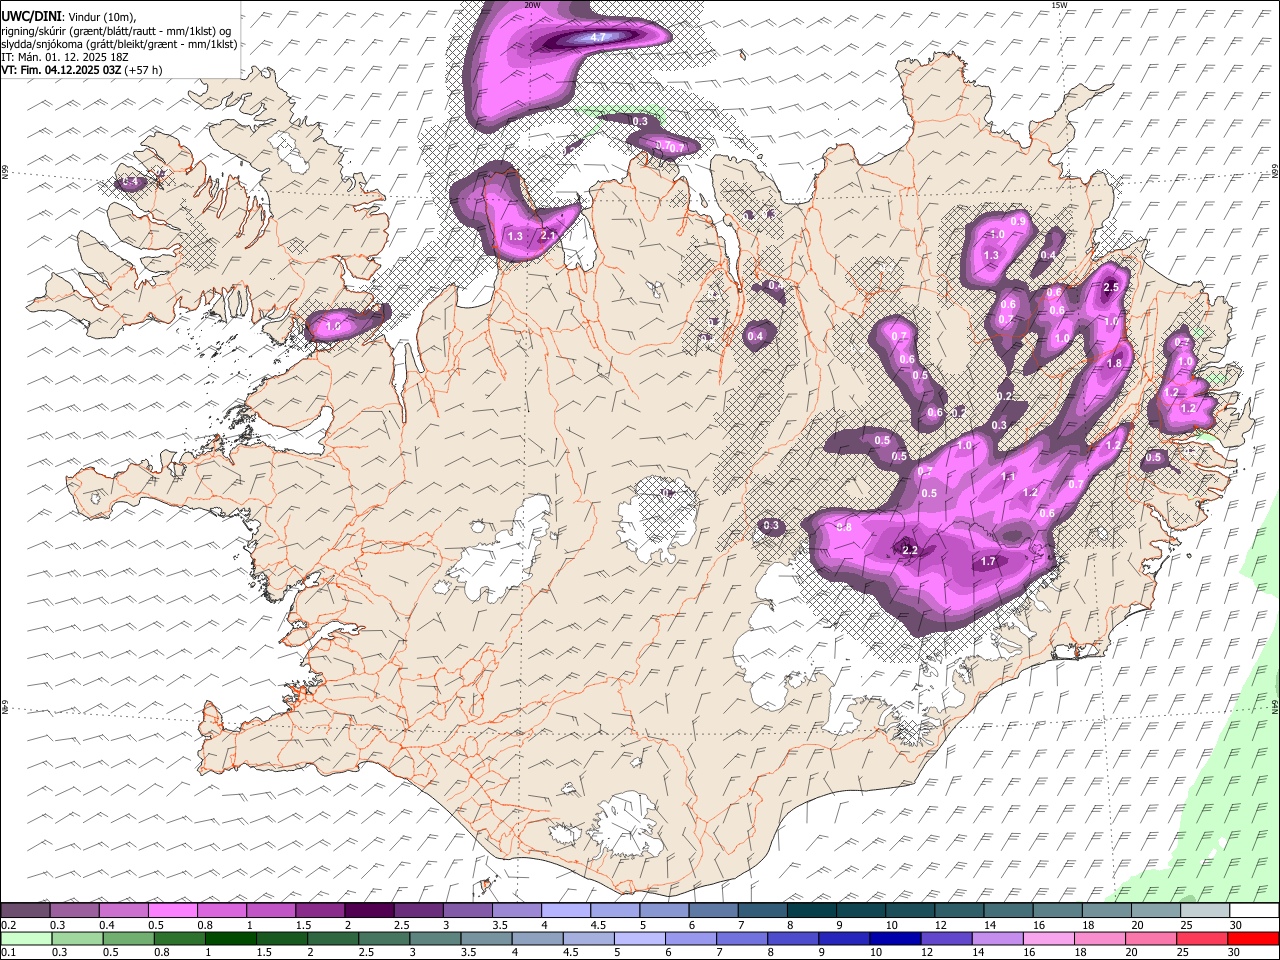Select mid-green rain swatch starting at 0.5
Viewport: 1280px width, 960px height.
(x=127, y=938)
